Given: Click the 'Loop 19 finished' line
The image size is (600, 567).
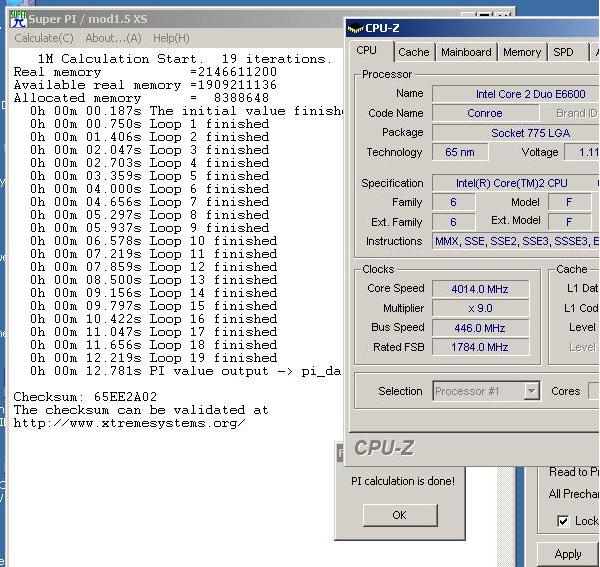Looking at the screenshot, I should (153, 358).
